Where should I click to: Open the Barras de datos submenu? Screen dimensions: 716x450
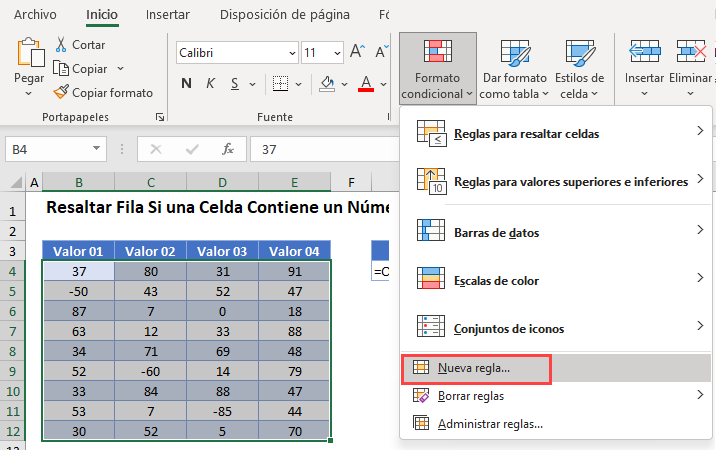coord(556,232)
